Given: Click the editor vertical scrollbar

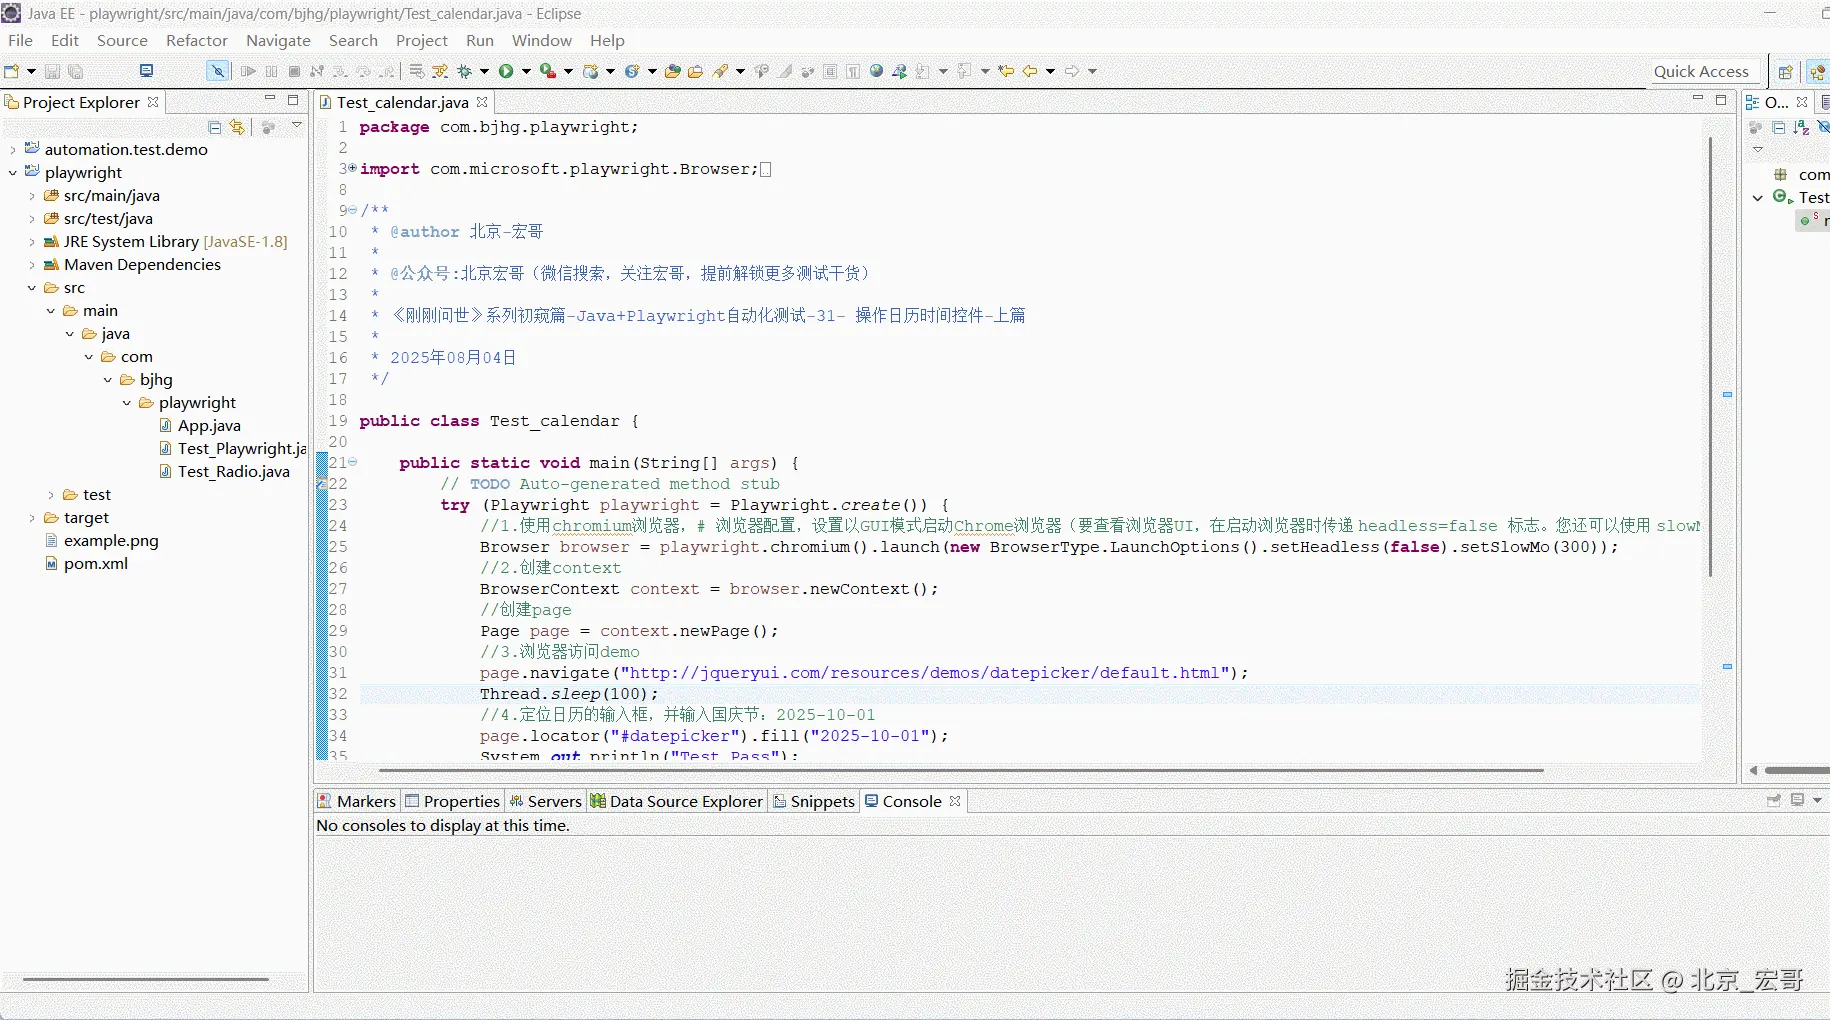Looking at the screenshot, I should [x=1710, y=357].
